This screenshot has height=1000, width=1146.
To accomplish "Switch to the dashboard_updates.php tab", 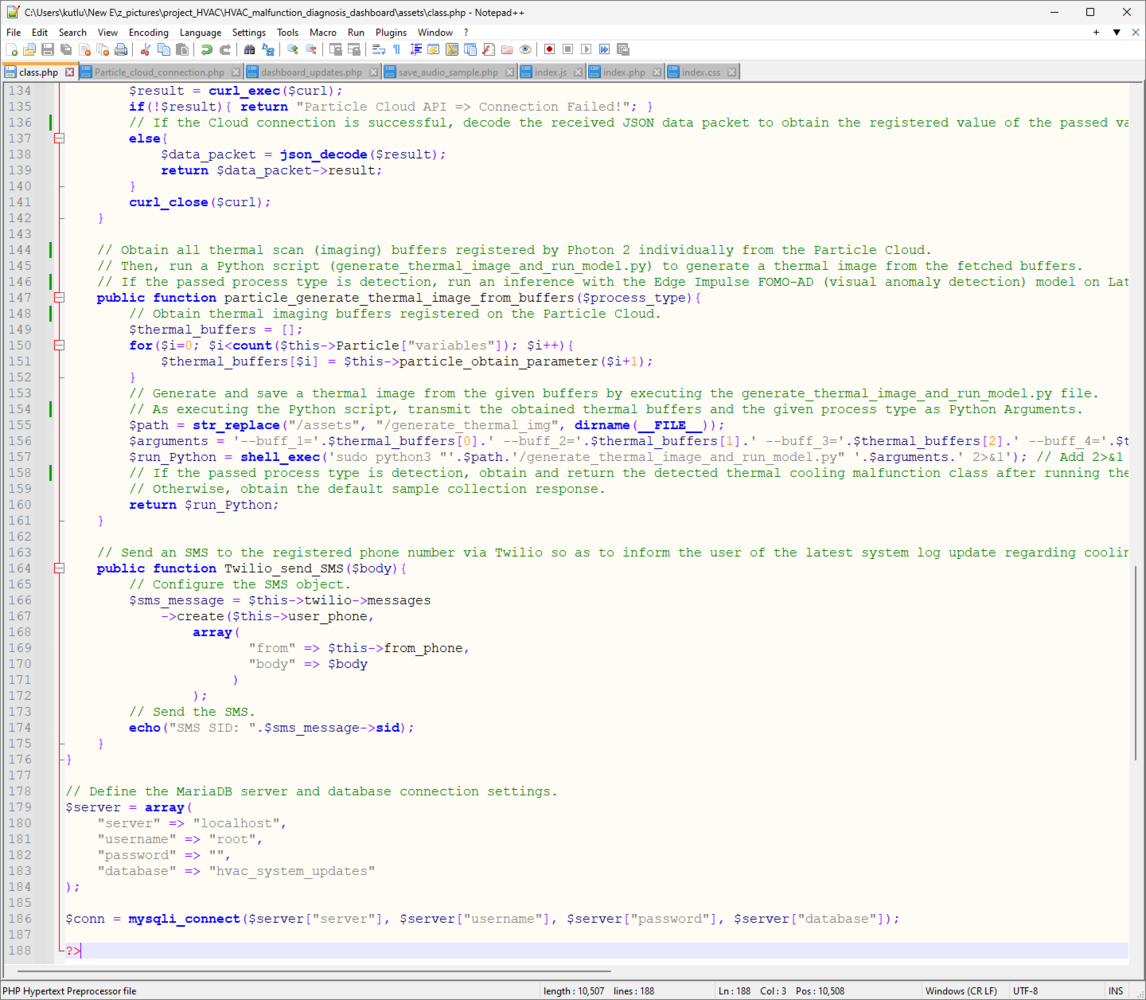I will [x=312, y=72].
